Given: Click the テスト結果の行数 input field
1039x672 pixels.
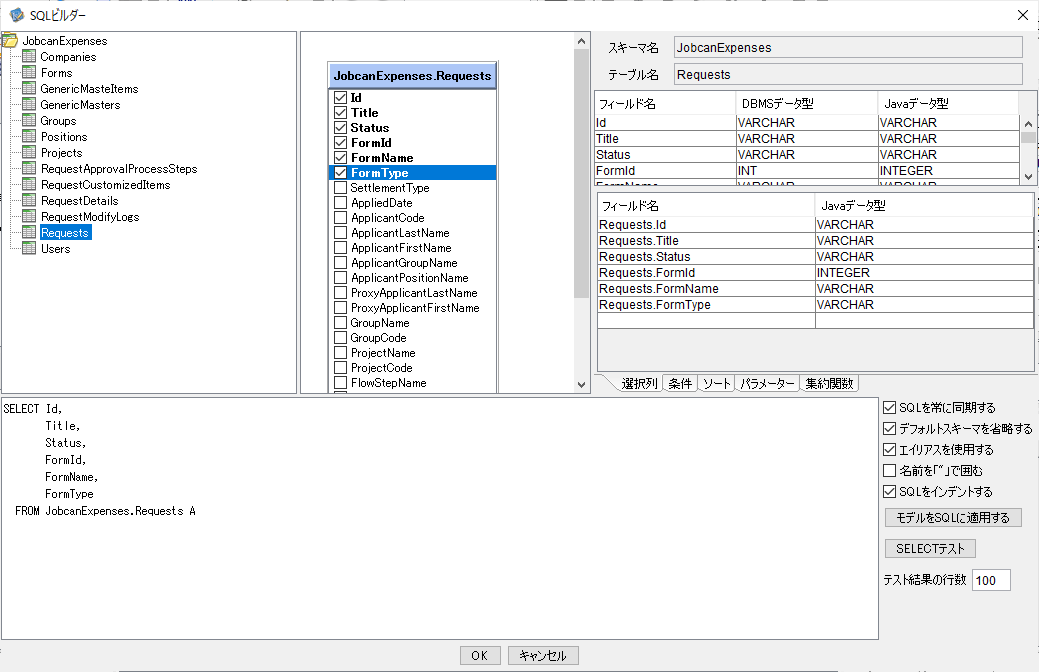Looking at the screenshot, I should coord(991,580).
